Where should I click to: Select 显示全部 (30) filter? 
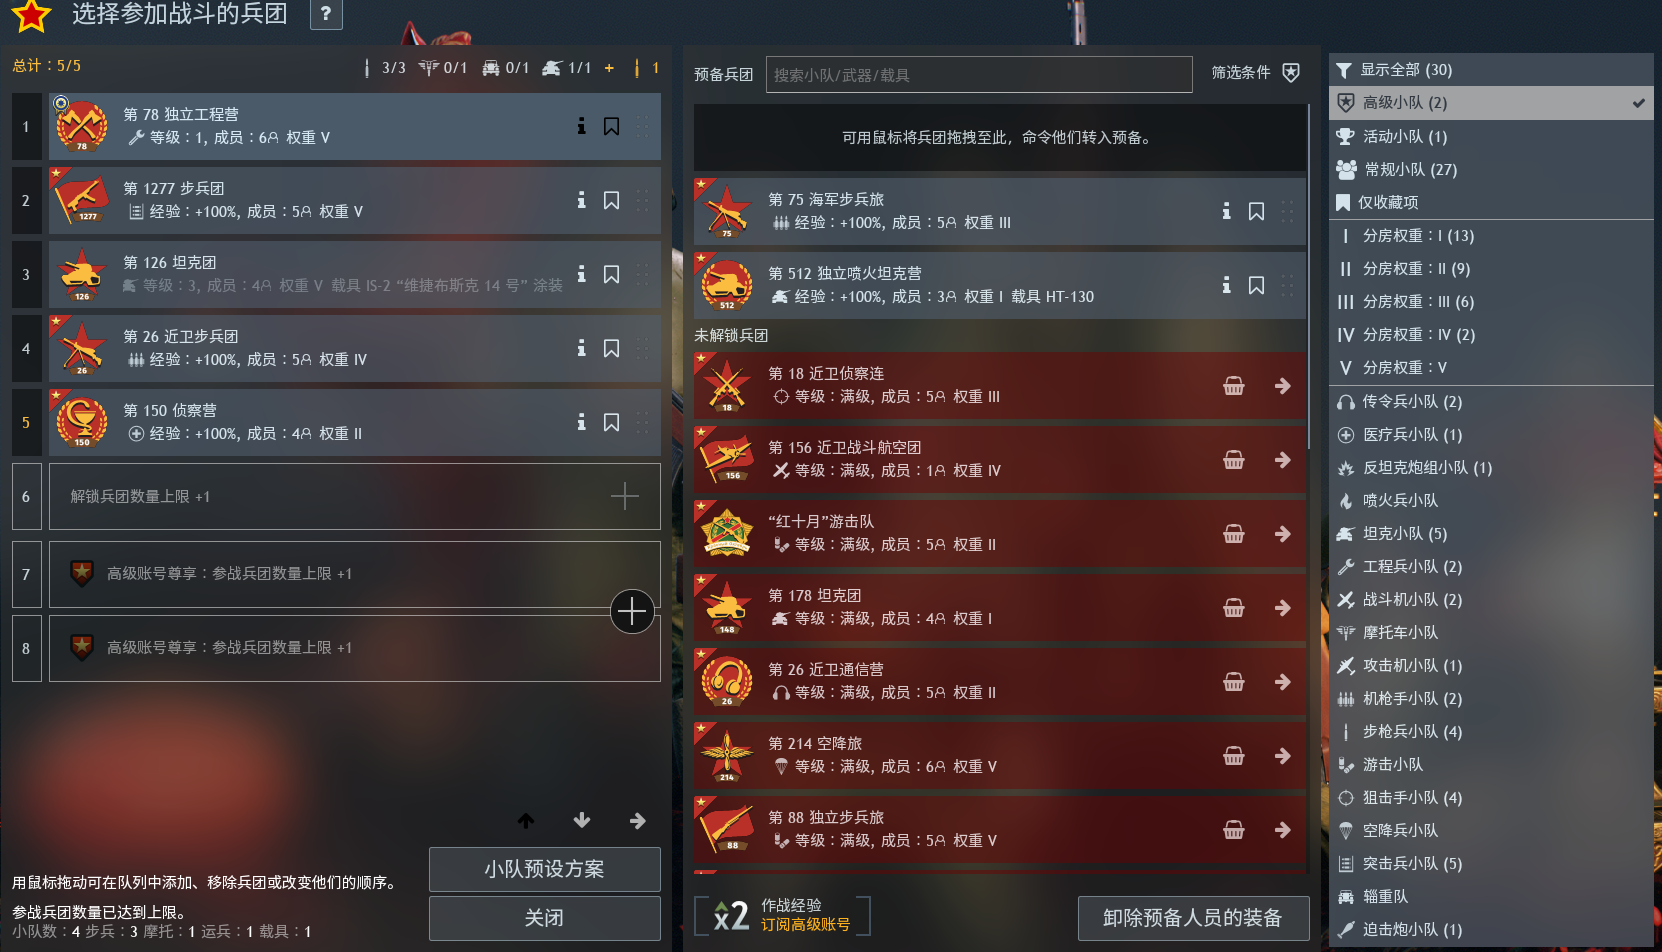tap(1491, 70)
